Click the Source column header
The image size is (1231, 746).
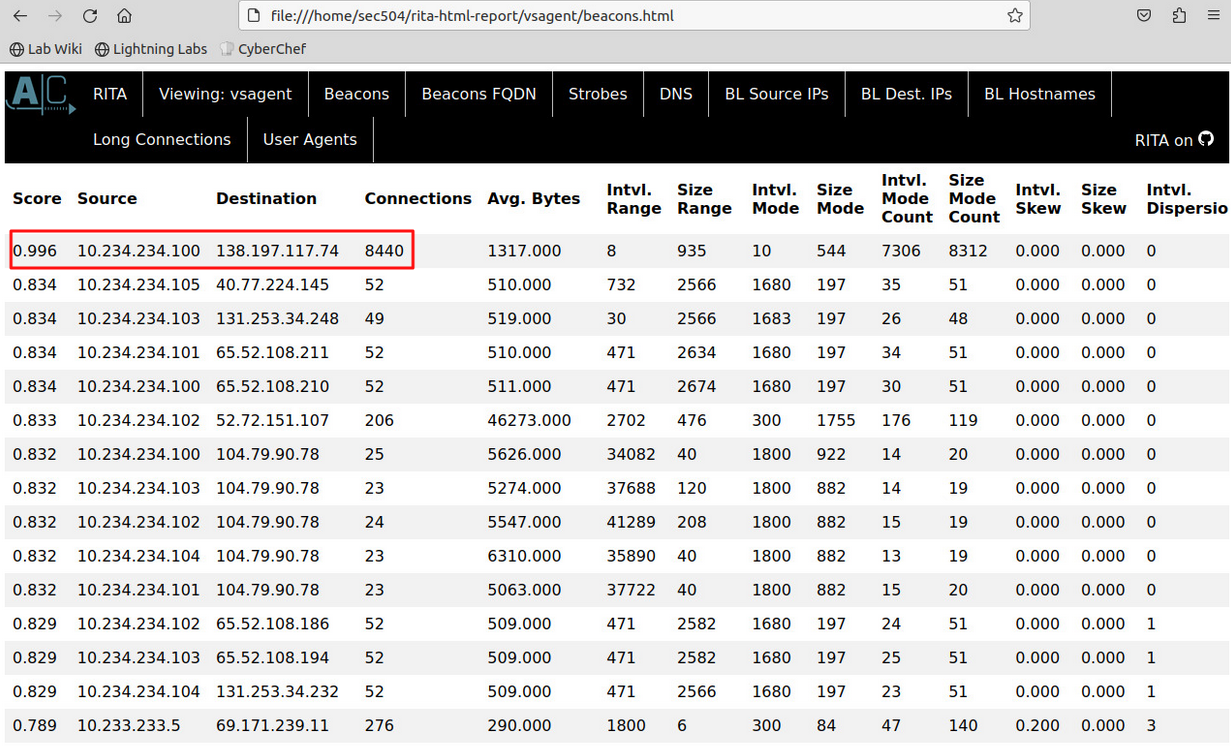pos(107,199)
